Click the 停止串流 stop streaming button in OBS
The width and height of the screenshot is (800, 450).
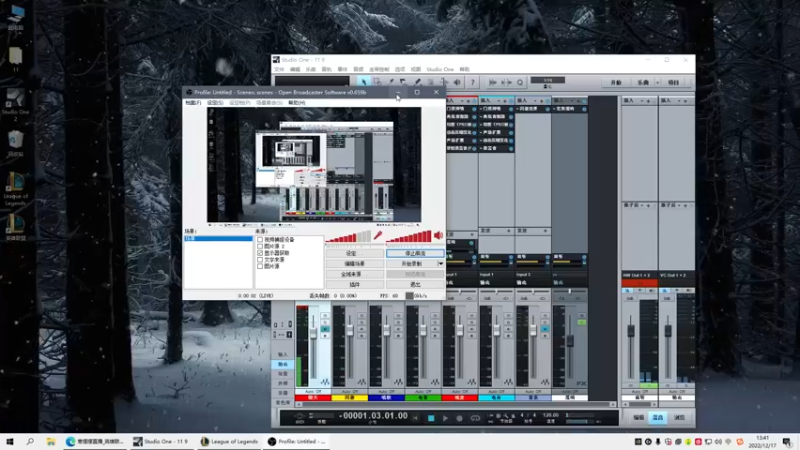tap(415, 253)
